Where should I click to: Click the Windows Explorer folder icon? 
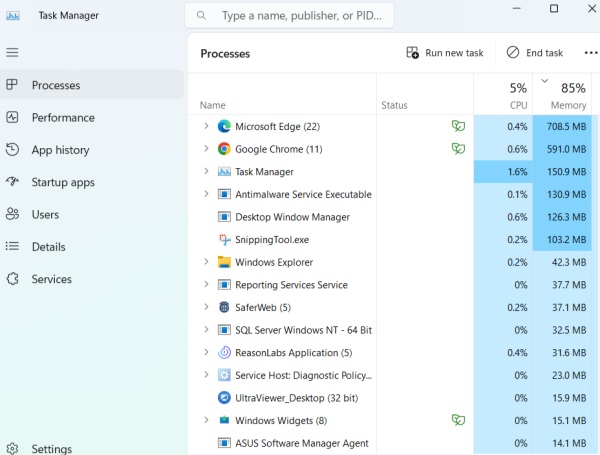(224, 262)
